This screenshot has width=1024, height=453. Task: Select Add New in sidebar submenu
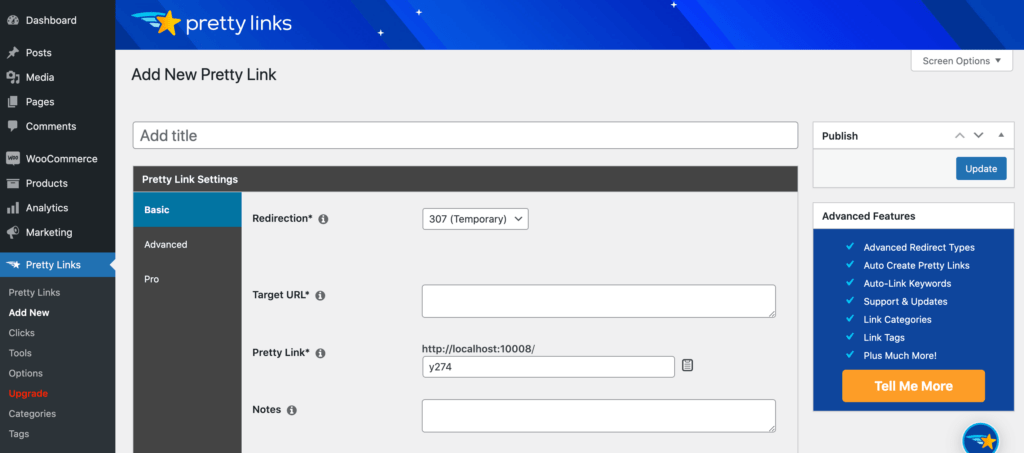(29, 313)
